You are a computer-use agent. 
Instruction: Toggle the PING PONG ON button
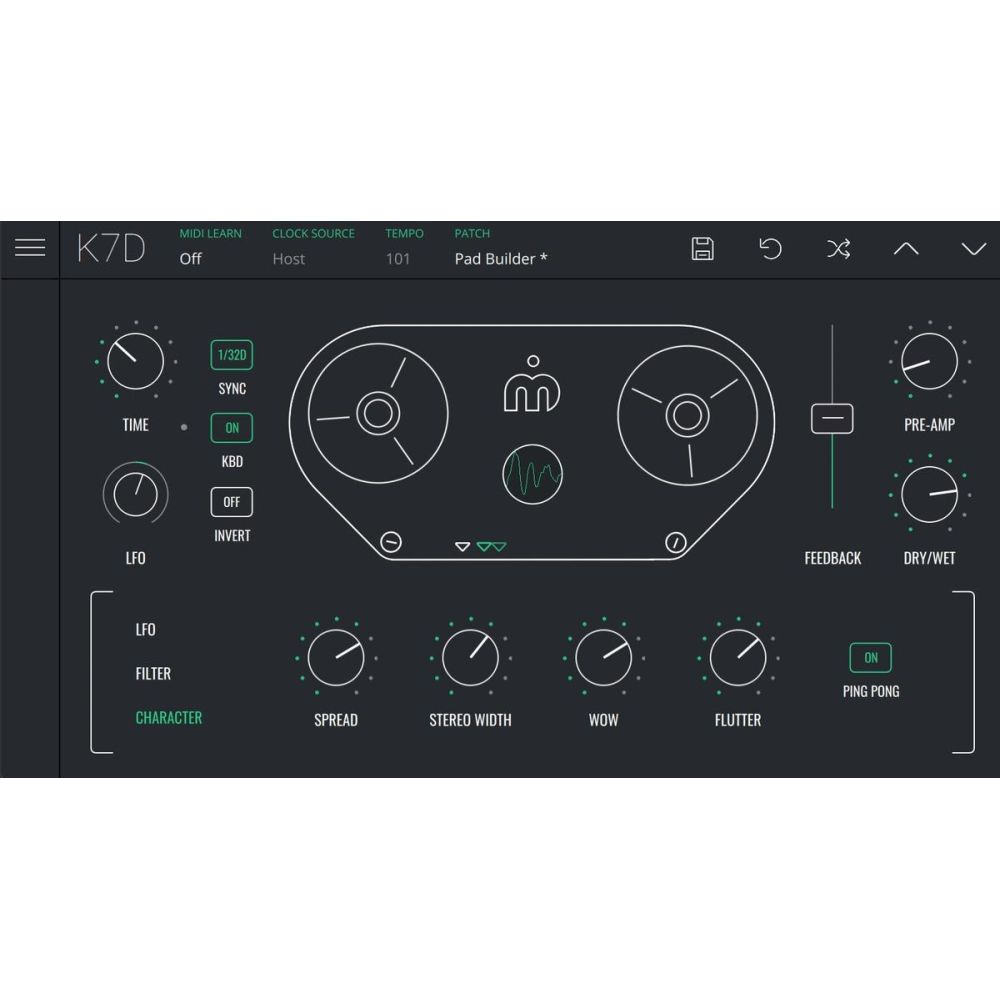[871, 658]
